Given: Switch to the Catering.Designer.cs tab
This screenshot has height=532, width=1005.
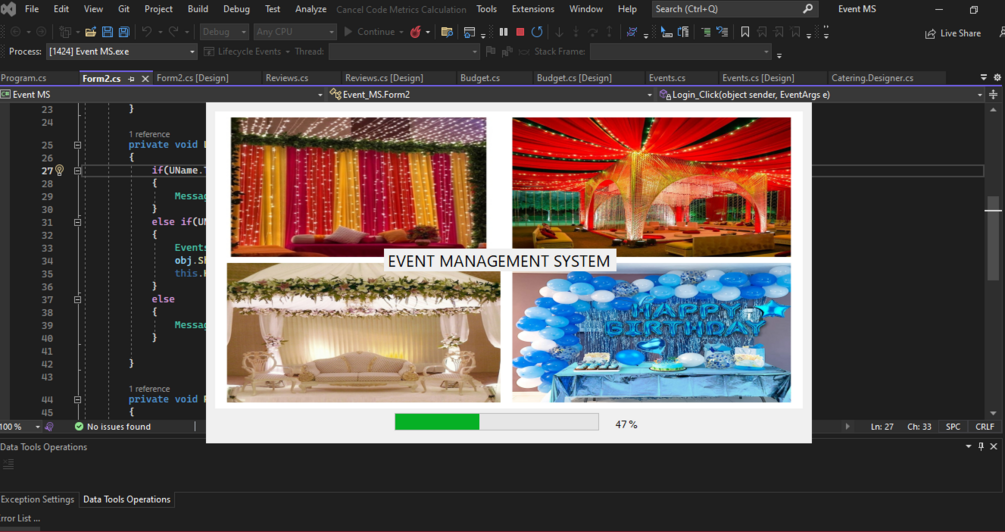Looking at the screenshot, I should 872,78.
